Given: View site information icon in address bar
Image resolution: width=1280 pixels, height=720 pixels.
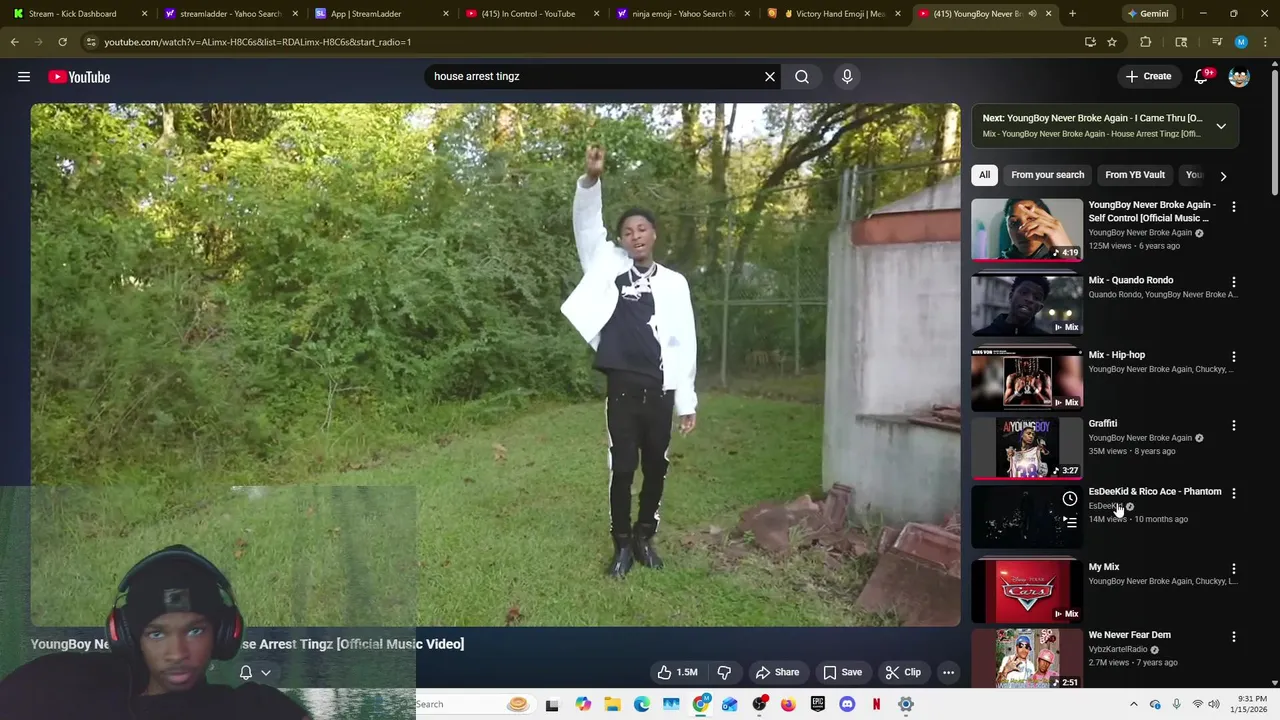Looking at the screenshot, I should (x=91, y=42).
